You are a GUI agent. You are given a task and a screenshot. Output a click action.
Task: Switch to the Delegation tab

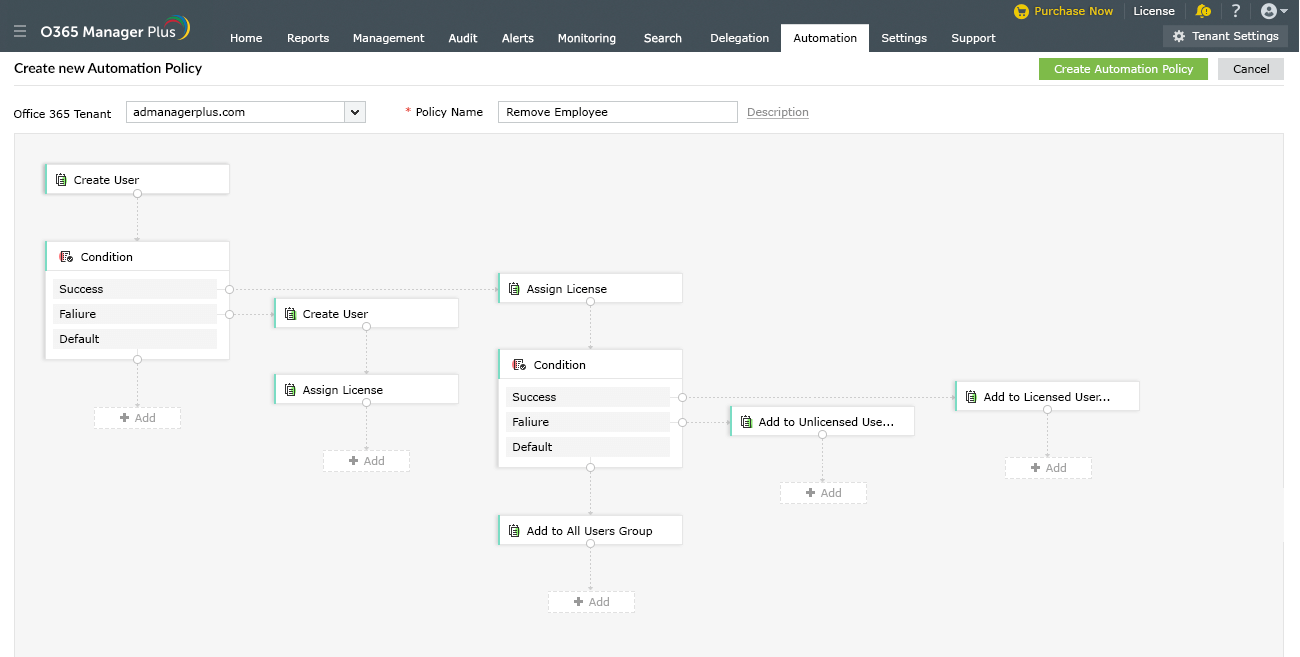click(x=739, y=38)
